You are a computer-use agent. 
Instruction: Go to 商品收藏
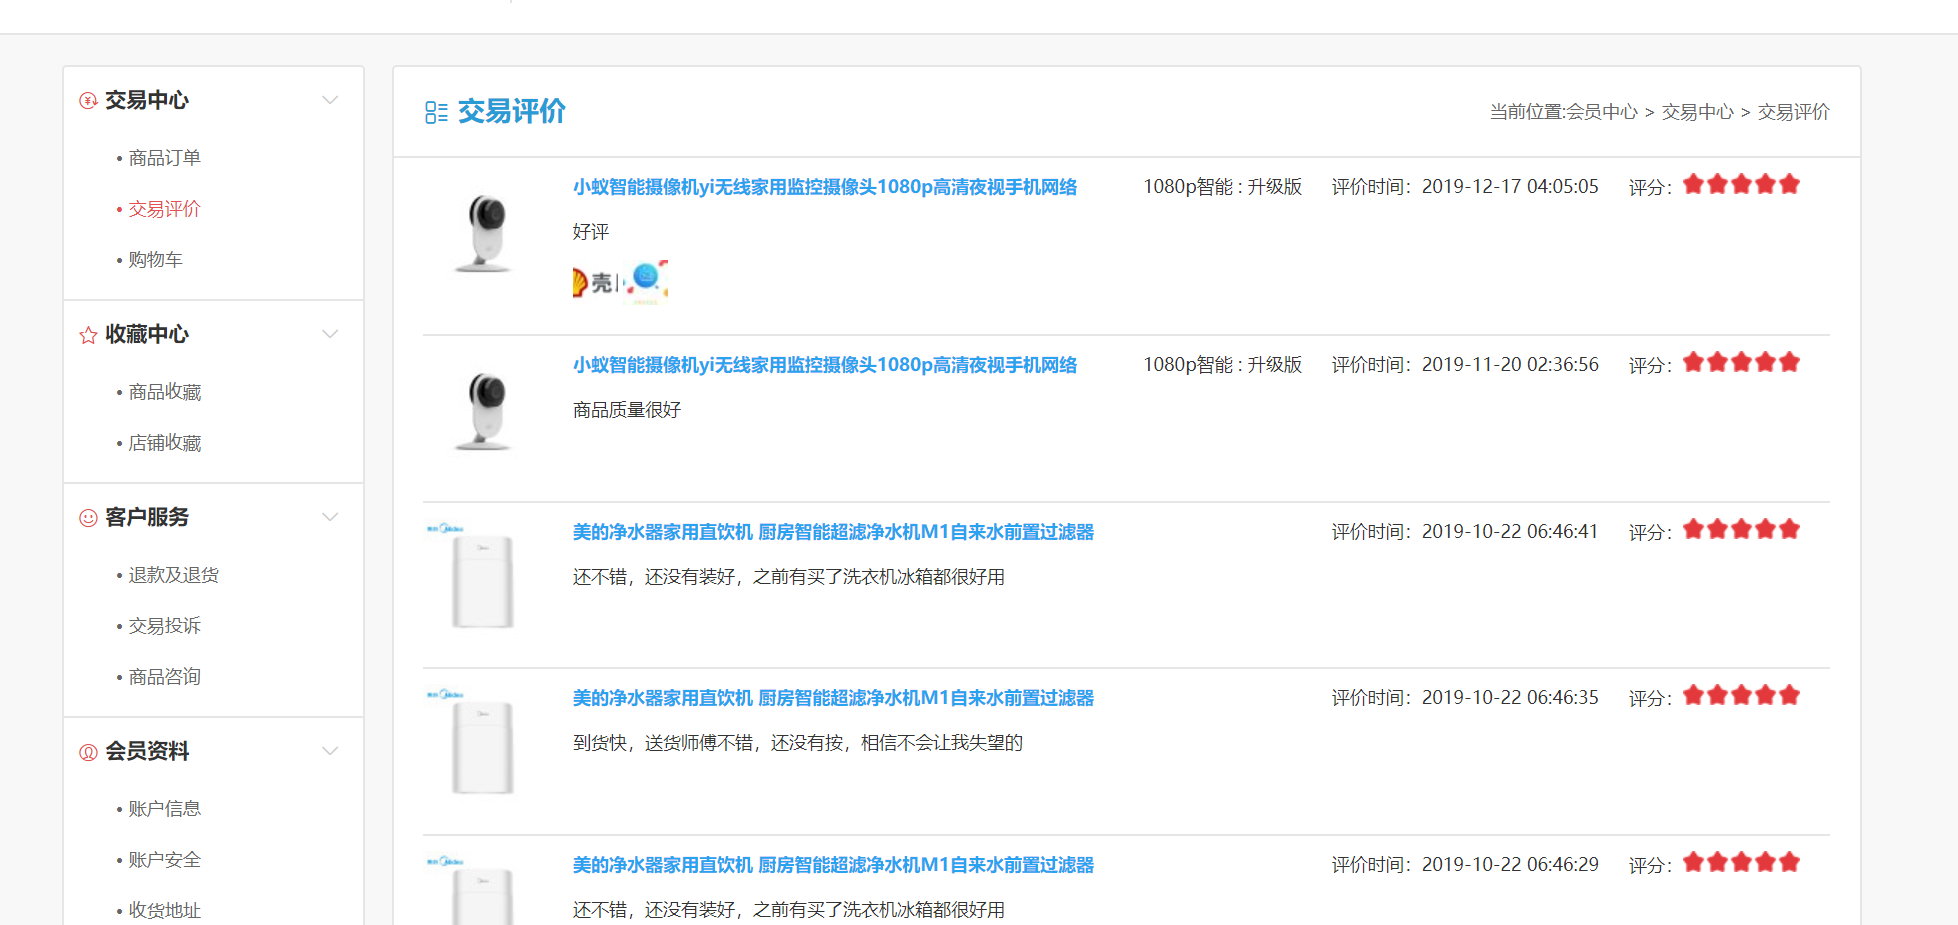point(165,392)
